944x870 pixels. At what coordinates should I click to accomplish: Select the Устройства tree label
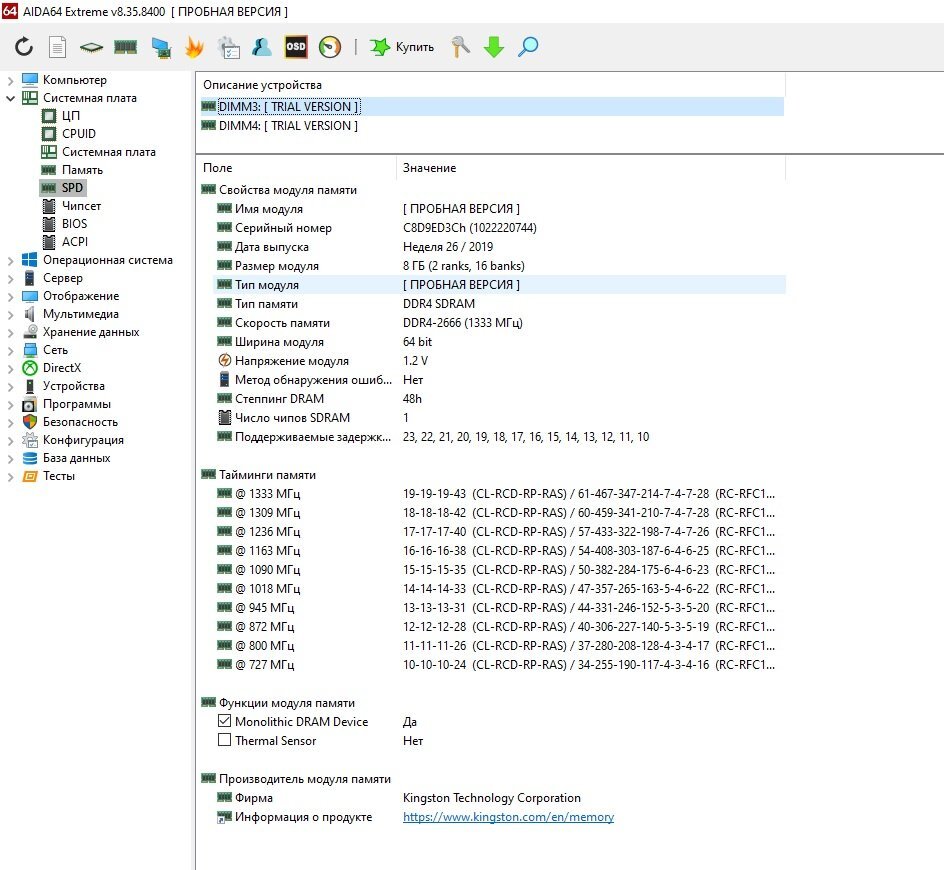73,386
